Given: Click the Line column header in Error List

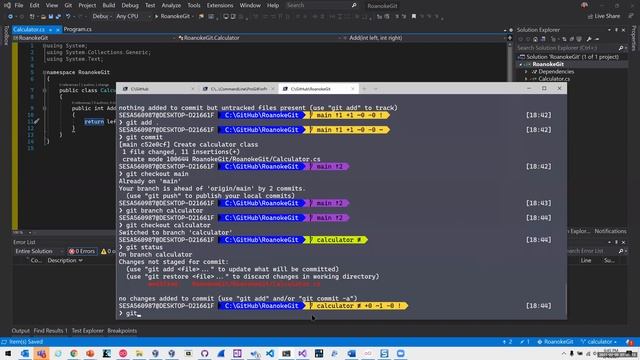Looking at the screenshot, I should (x=586, y=260).
